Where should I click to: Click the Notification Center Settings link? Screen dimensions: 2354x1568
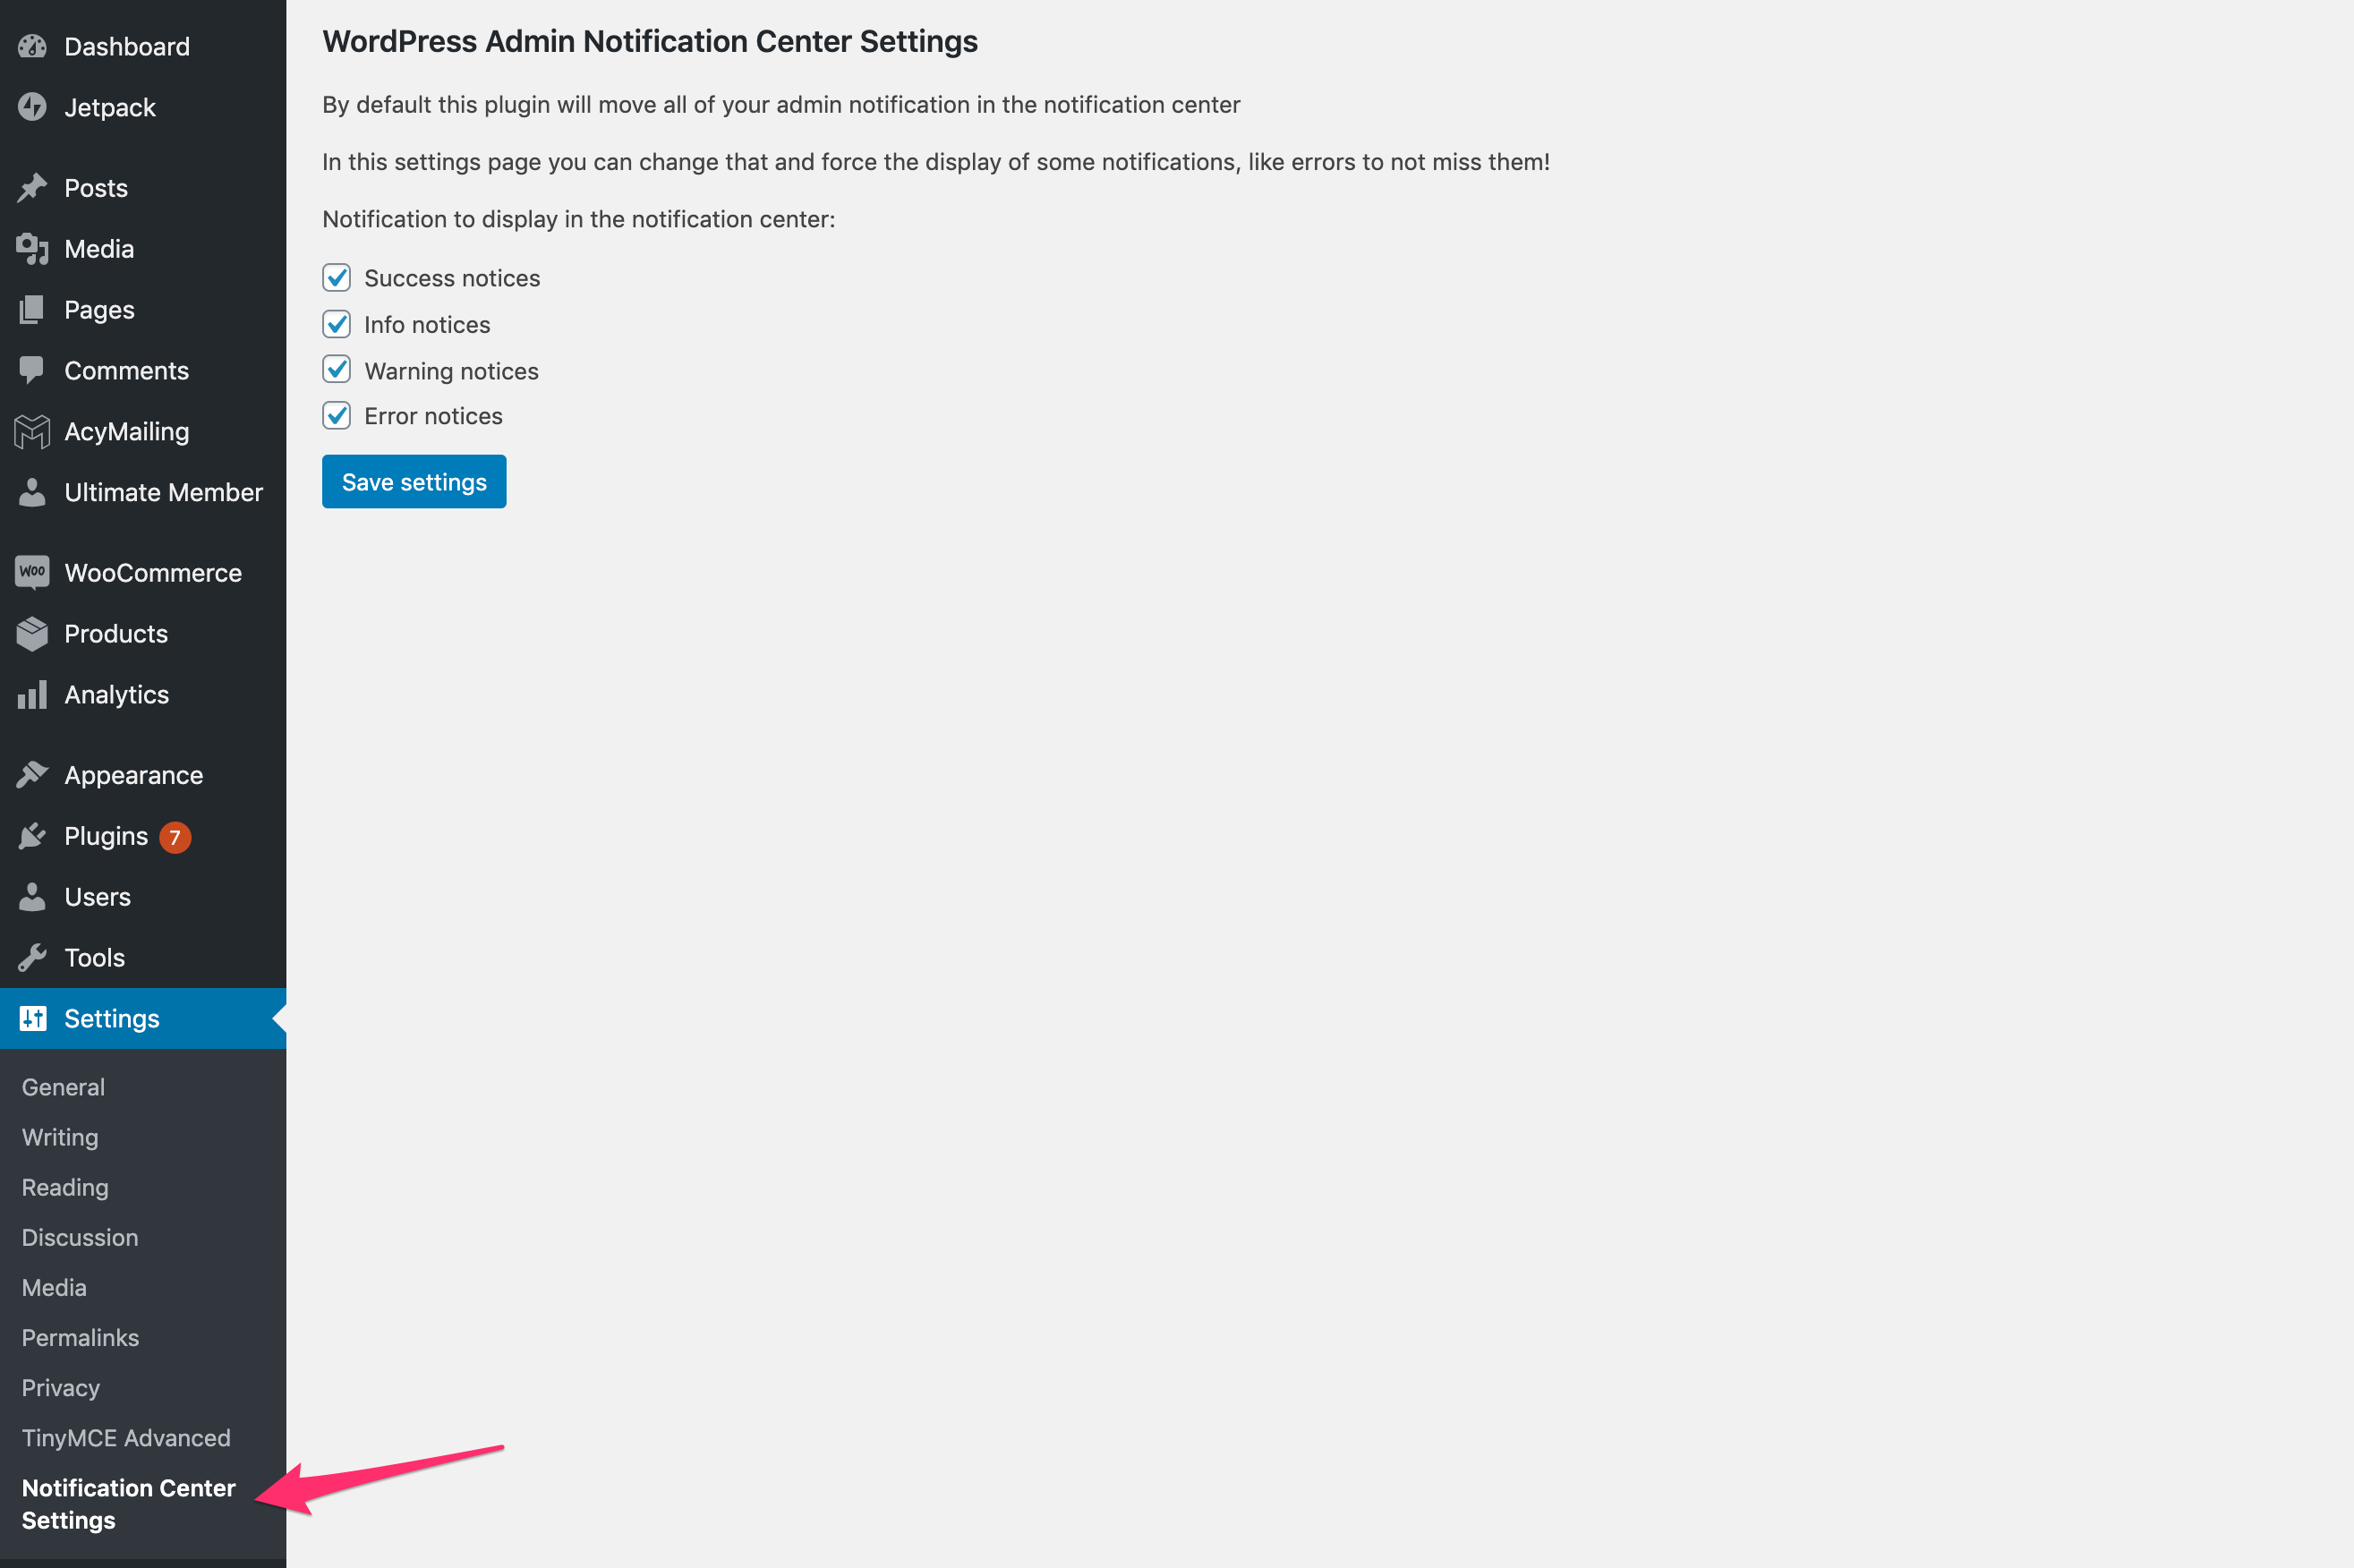point(128,1504)
